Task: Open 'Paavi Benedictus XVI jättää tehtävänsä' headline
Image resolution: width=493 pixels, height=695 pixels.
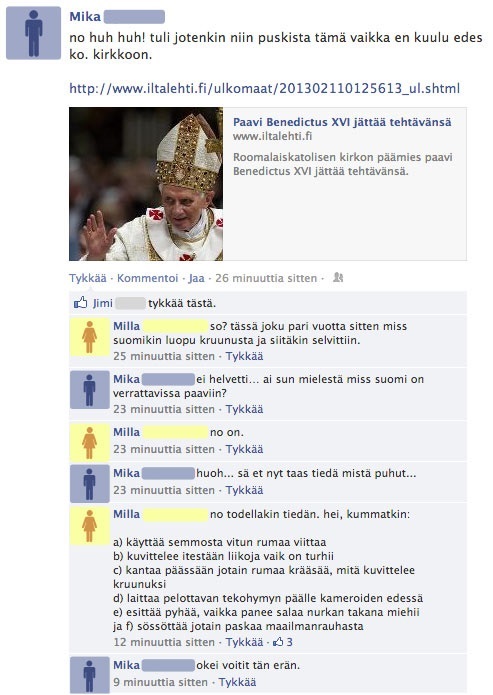Action: click(x=342, y=122)
